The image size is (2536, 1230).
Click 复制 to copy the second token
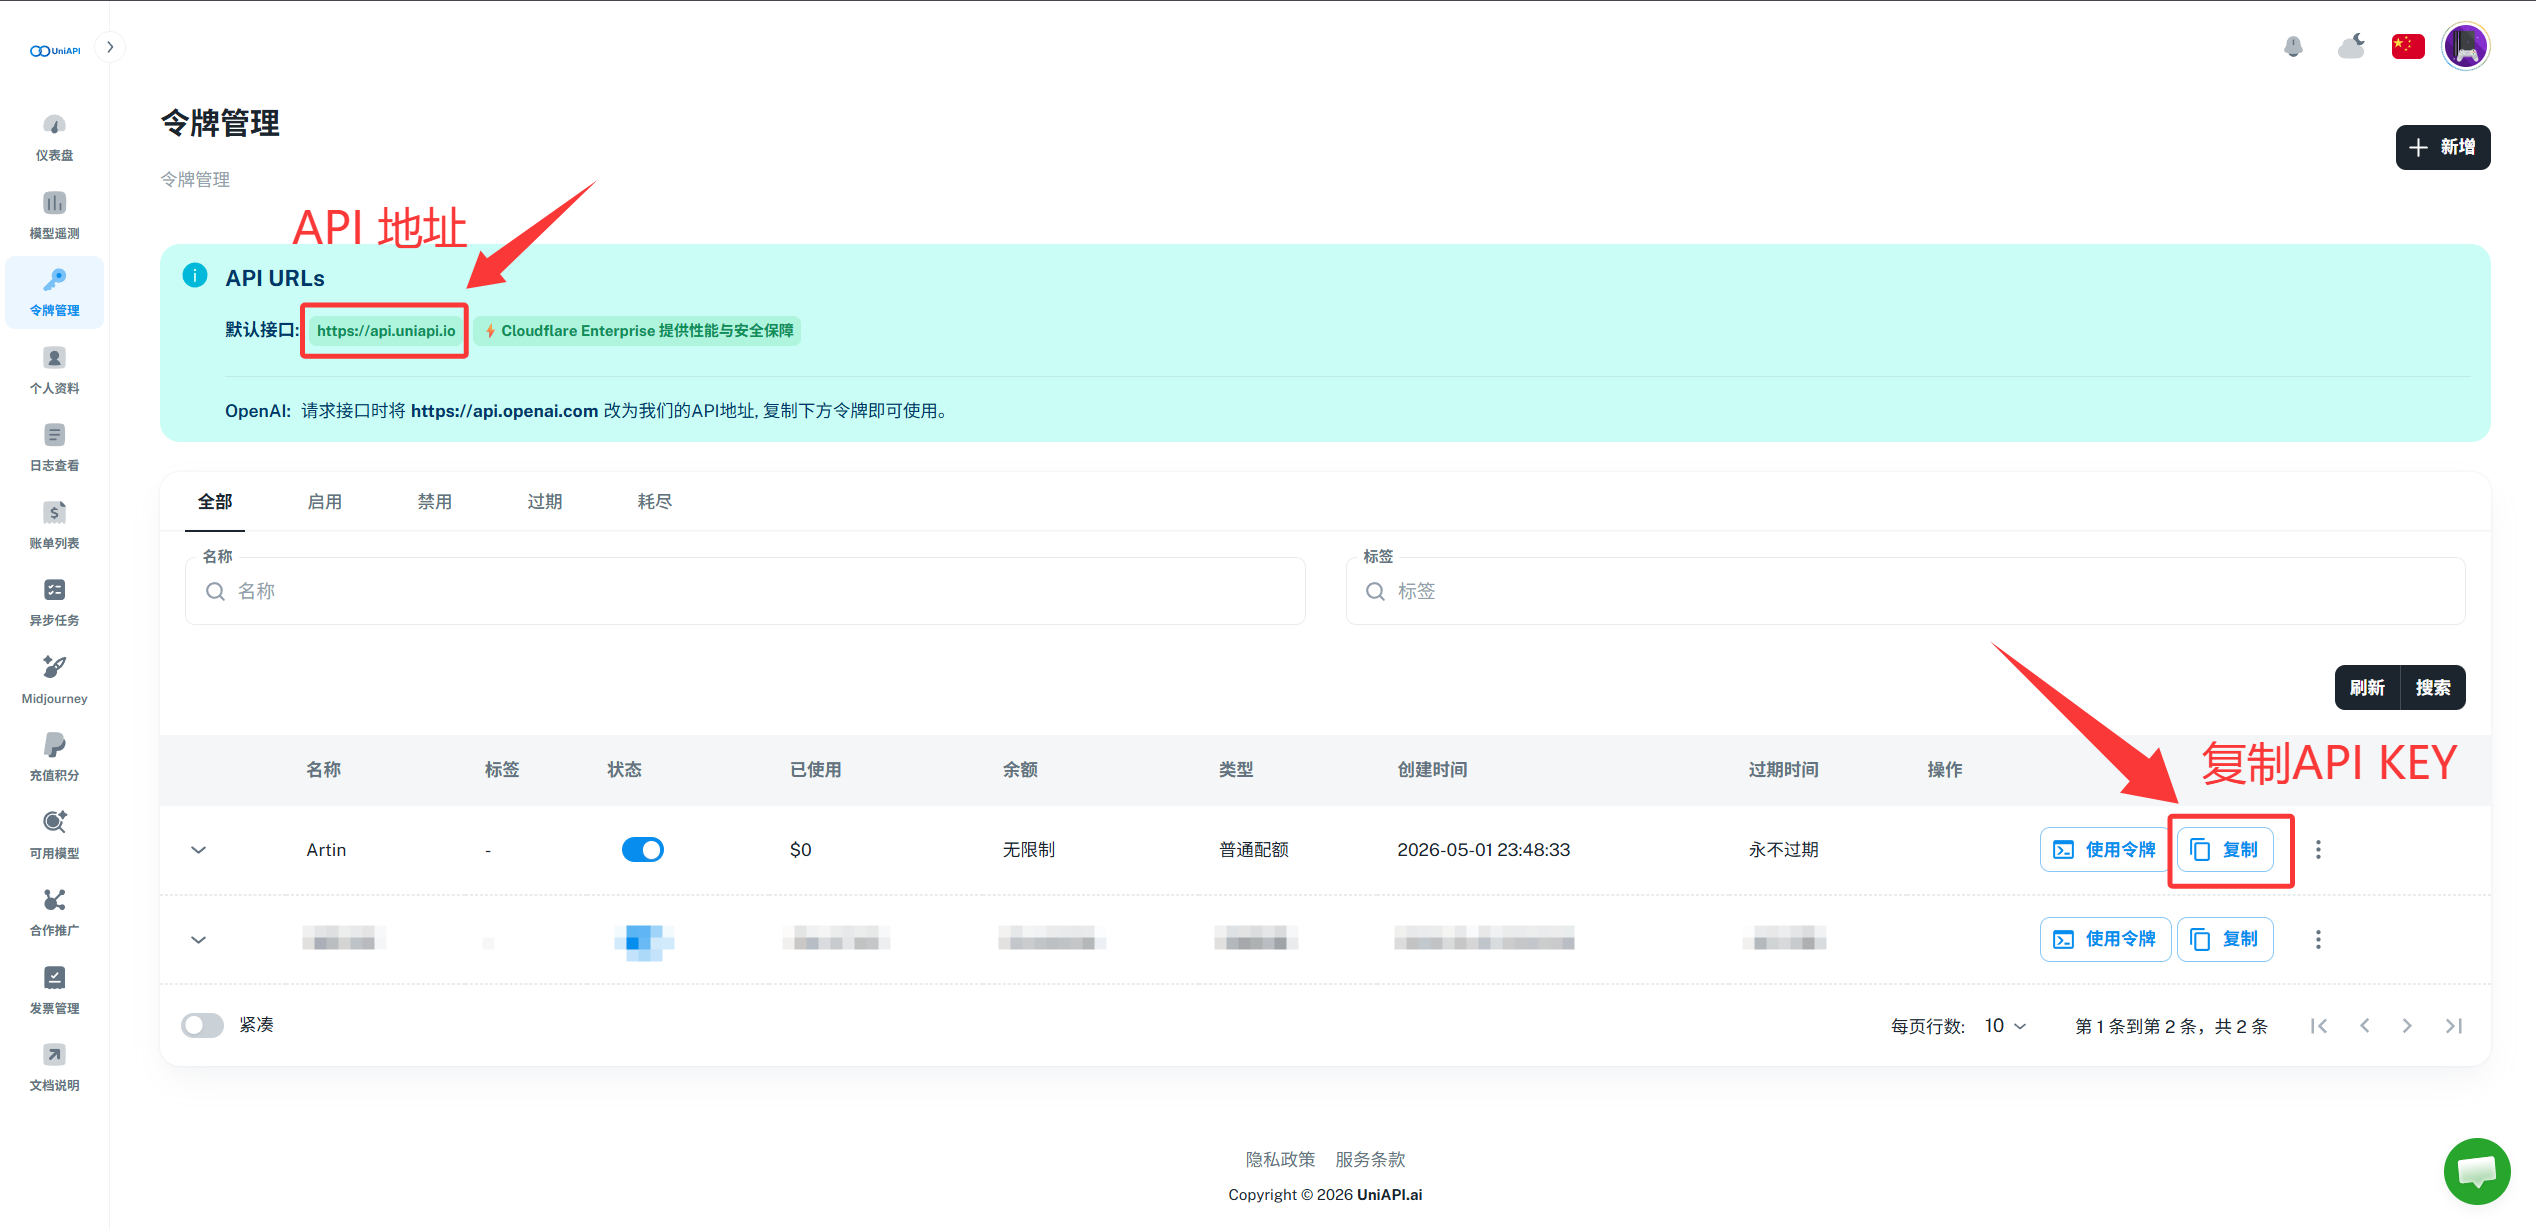pyautogui.click(x=2225, y=939)
